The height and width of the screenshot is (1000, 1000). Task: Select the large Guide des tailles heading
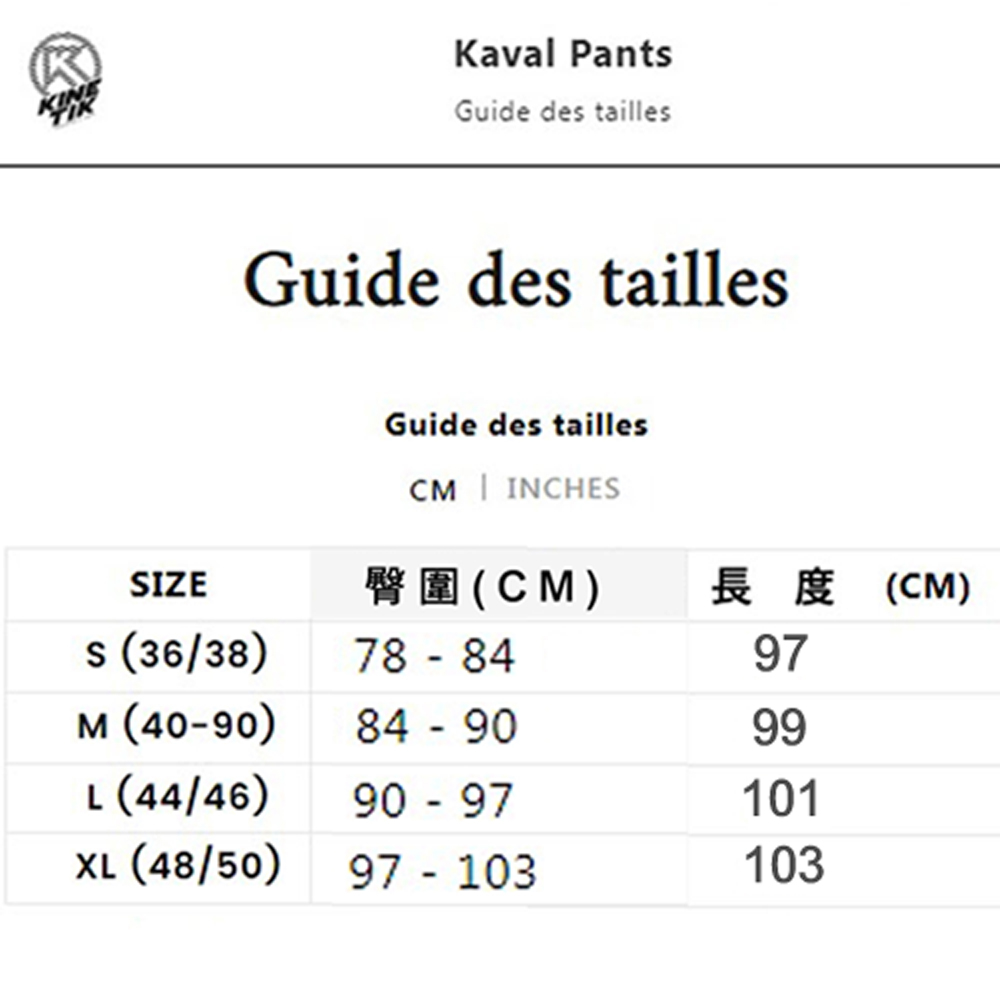point(517,280)
